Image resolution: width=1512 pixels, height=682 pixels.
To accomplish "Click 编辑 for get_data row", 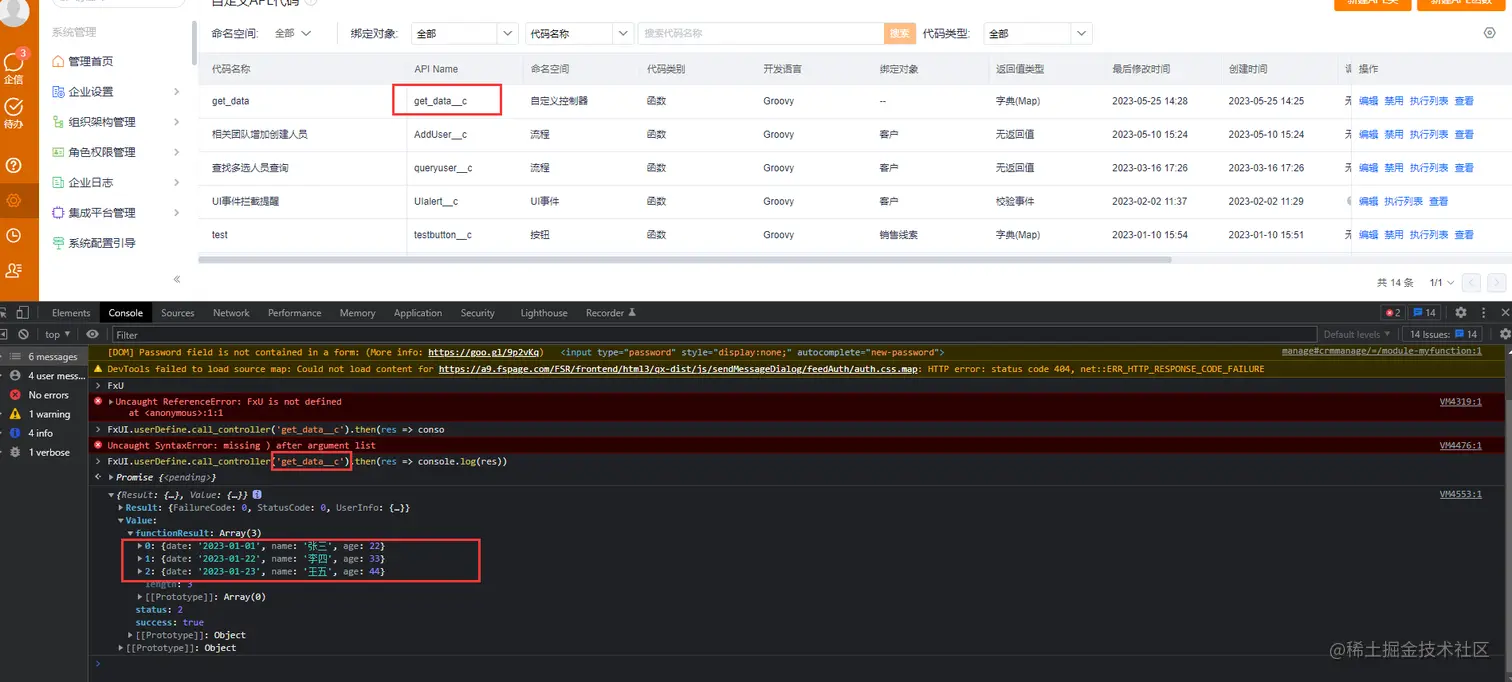I will 1368,101.
